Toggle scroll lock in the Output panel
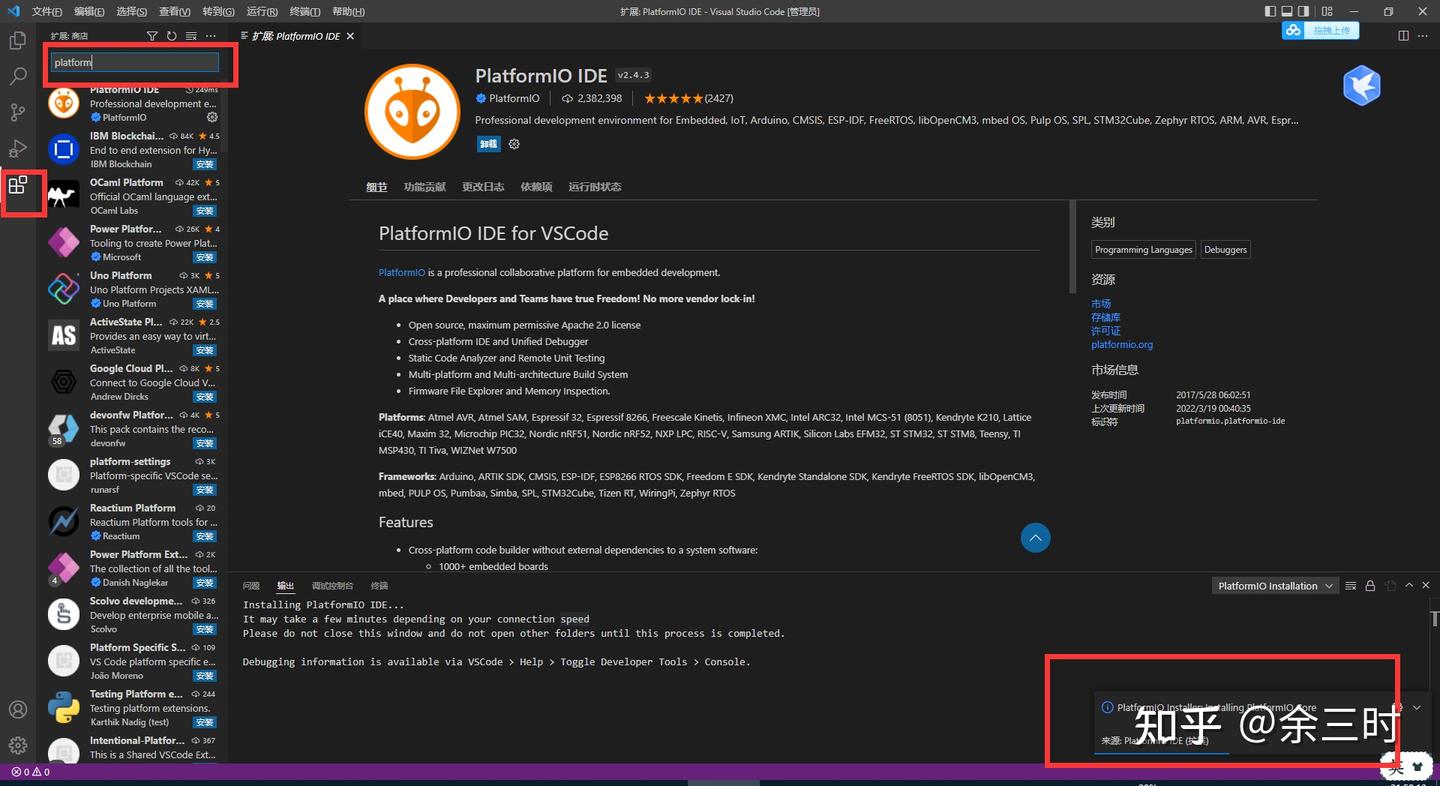This screenshot has width=1440, height=786. point(1370,585)
